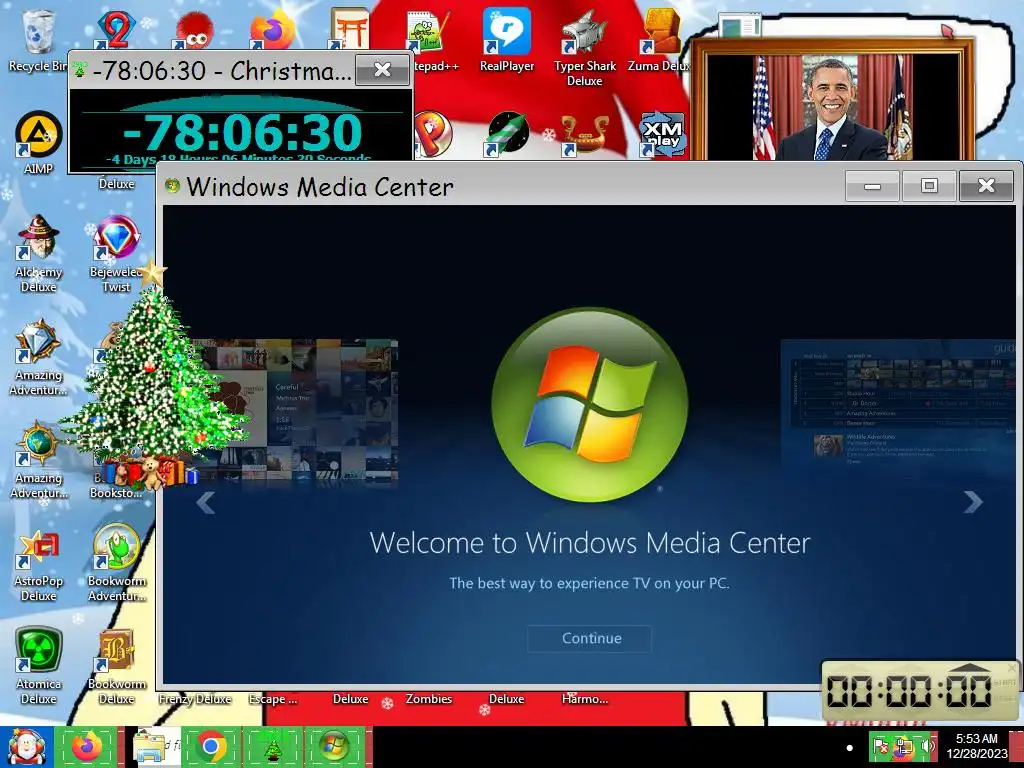
Task: Launch Bookworm Adventures shortcut with green worm
Action: coord(116,563)
